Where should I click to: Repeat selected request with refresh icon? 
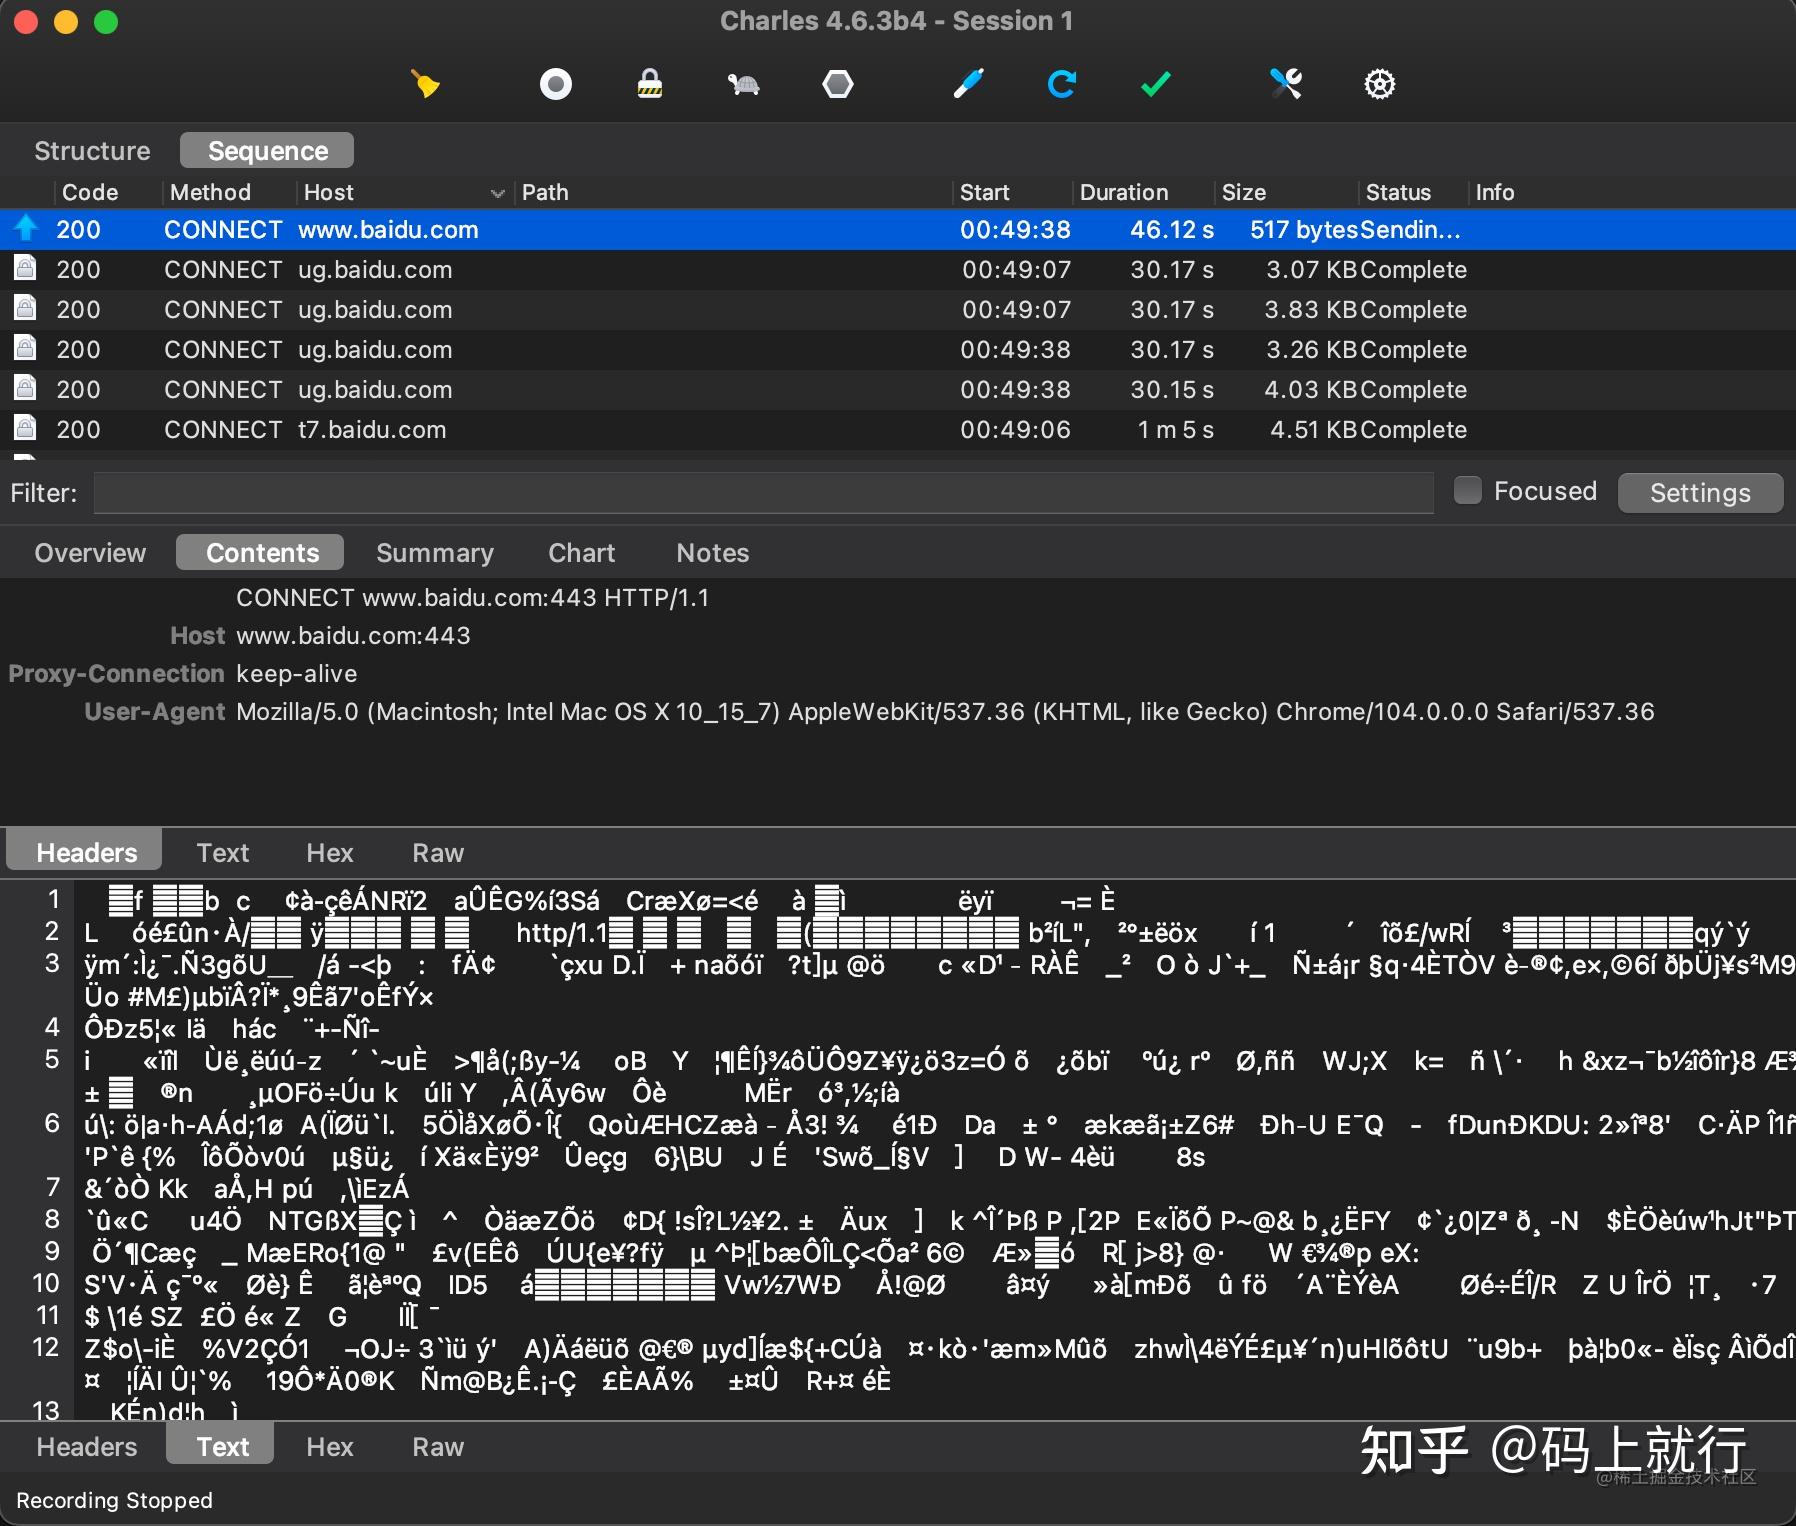[x=1062, y=84]
